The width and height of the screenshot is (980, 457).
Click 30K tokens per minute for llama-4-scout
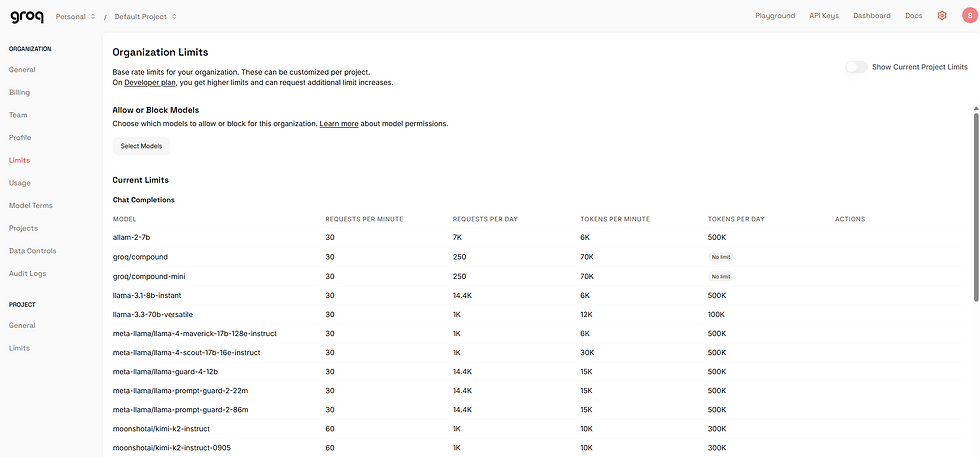pos(587,353)
